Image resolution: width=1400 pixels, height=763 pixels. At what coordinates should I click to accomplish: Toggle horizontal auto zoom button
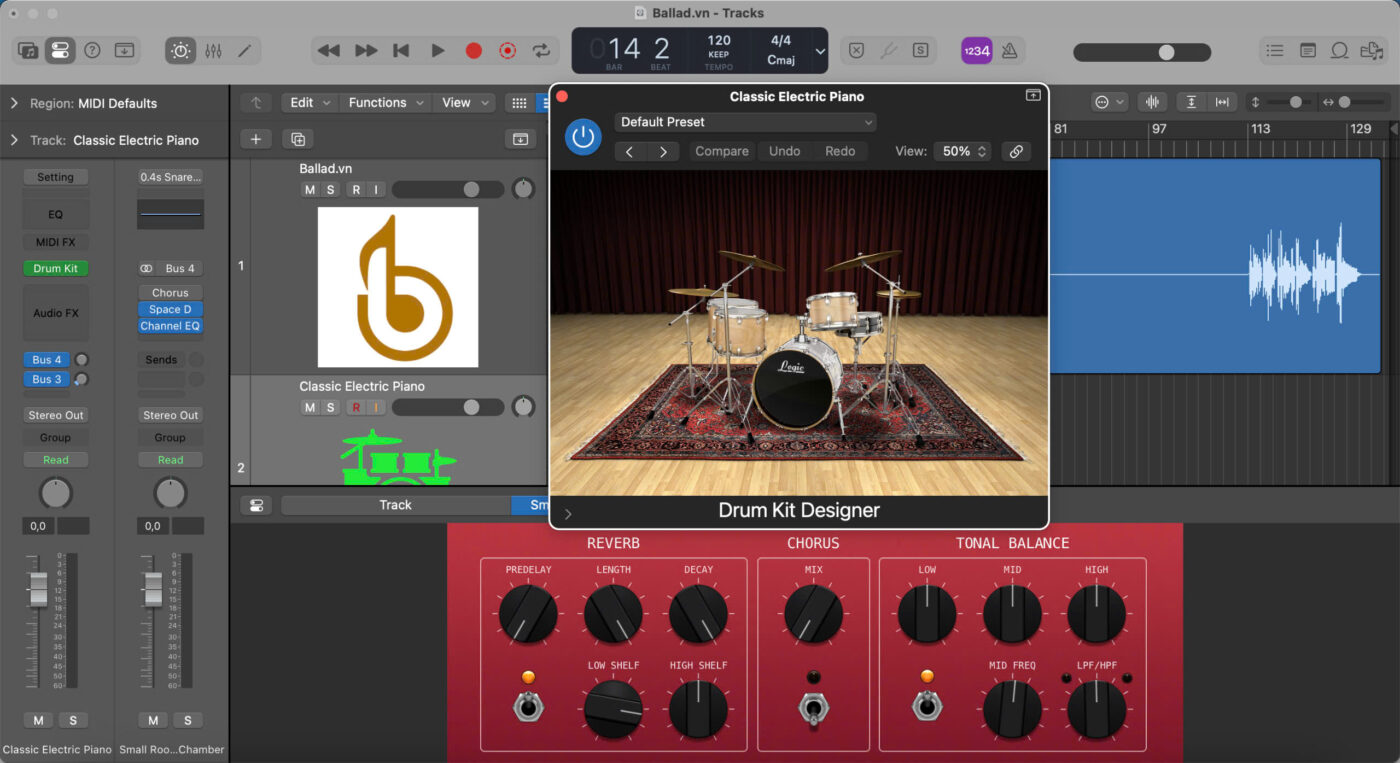pos(1222,102)
